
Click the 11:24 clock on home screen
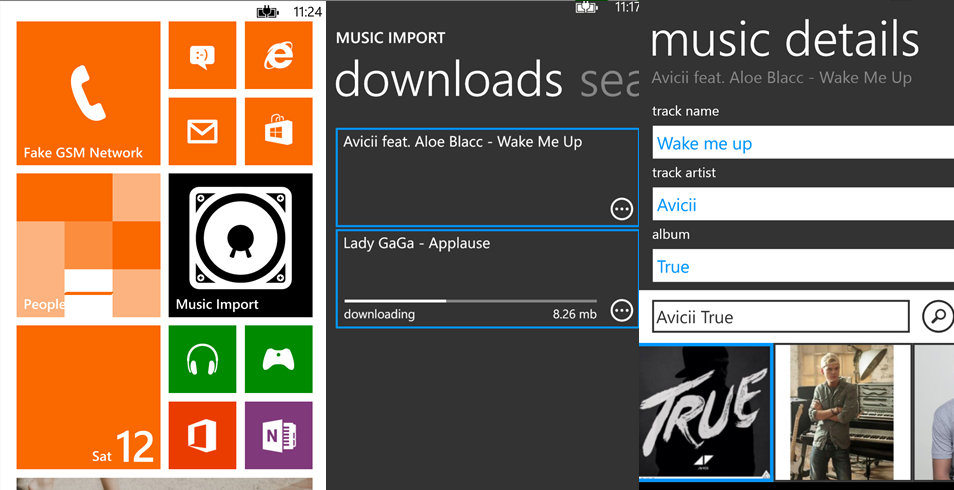(307, 11)
